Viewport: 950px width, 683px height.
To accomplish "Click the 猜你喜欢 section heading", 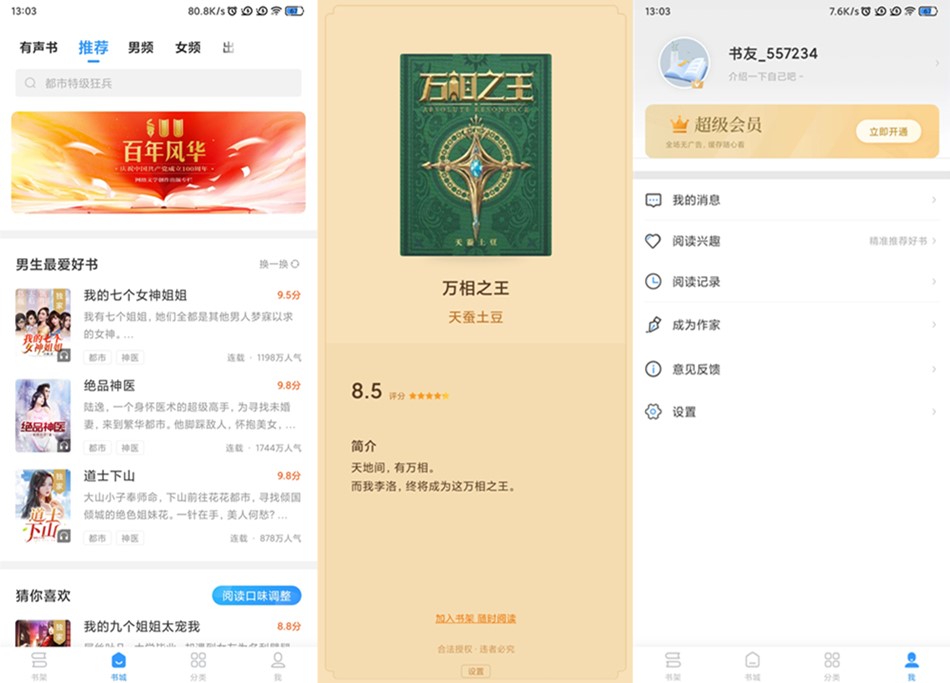I will pos(43,596).
